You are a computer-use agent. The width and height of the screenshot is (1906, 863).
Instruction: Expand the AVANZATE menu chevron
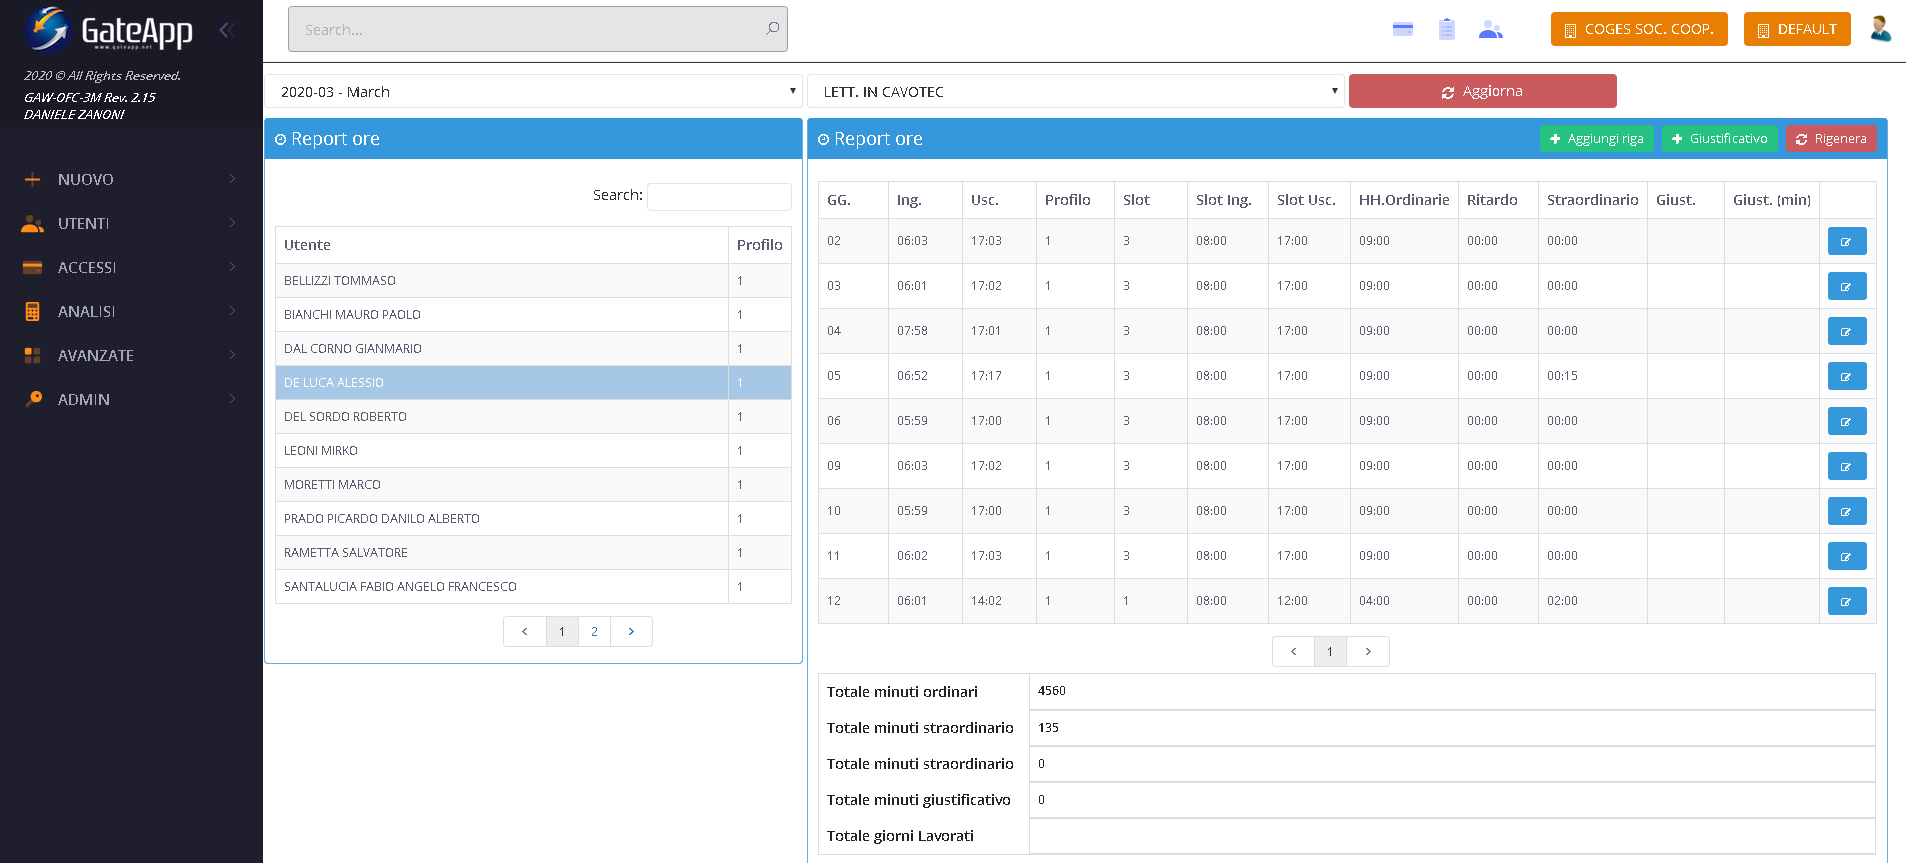pyautogui.click(x=232, y=355)
